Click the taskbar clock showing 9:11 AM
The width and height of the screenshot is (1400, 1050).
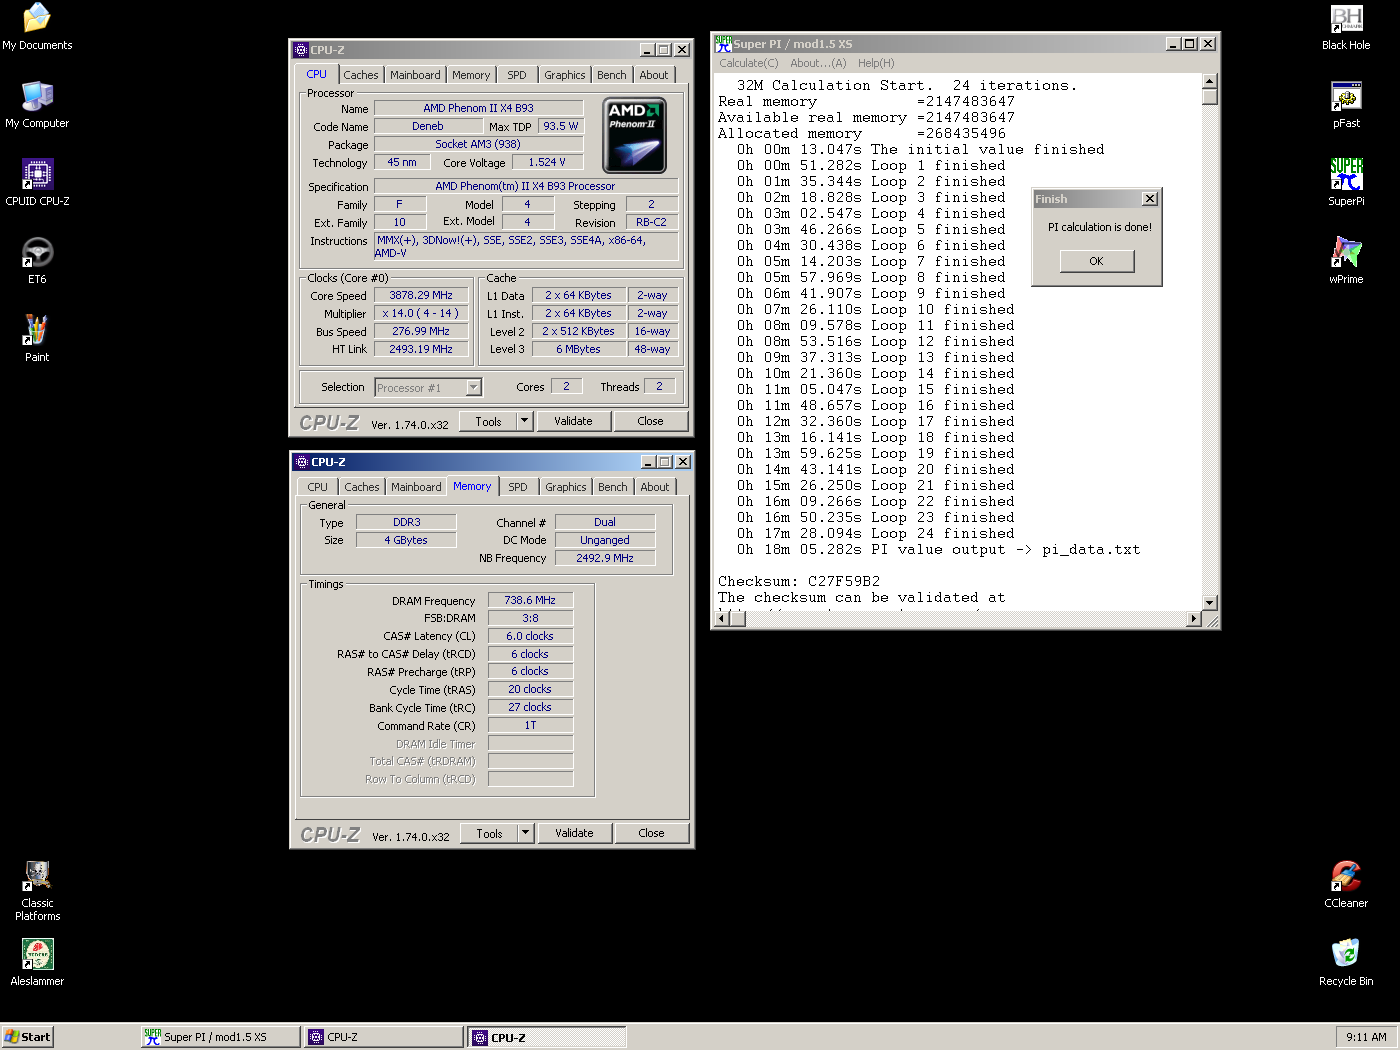(1366, 1037)
